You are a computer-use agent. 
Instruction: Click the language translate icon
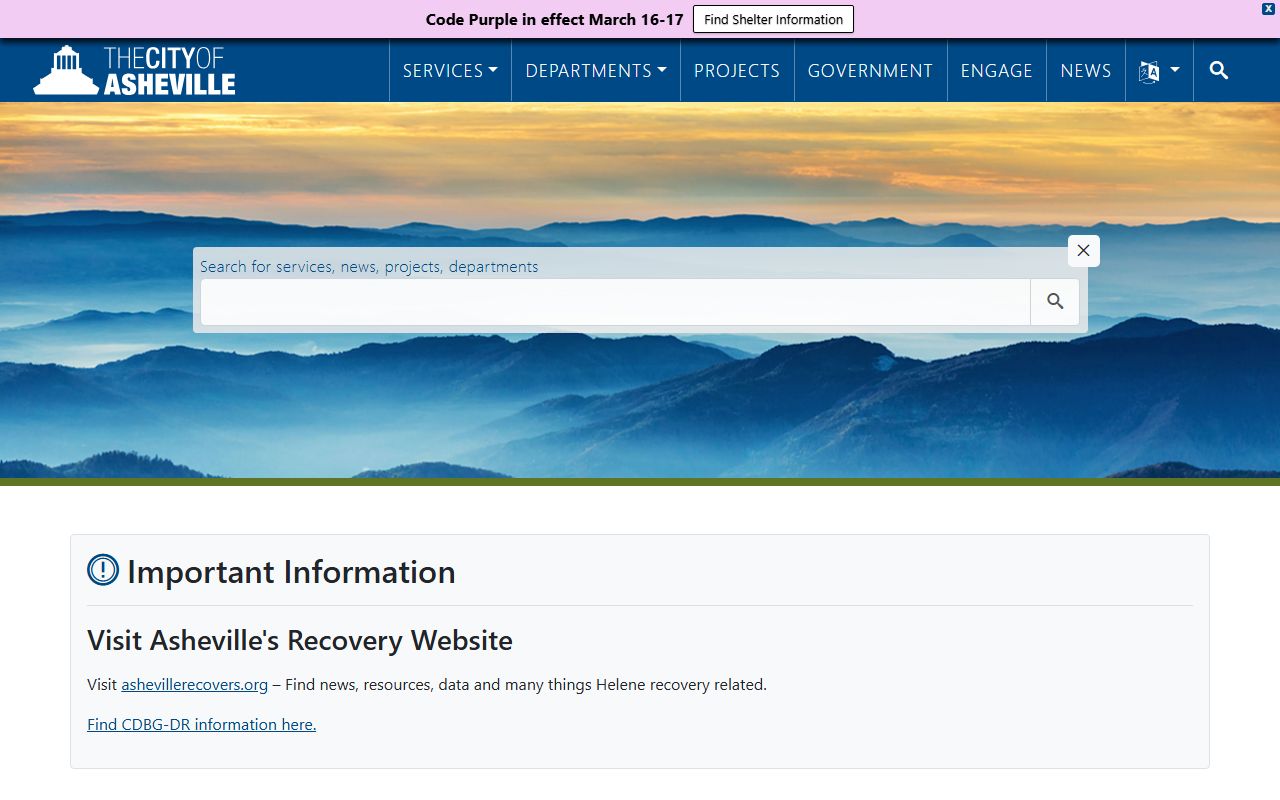coord(1149,71)
